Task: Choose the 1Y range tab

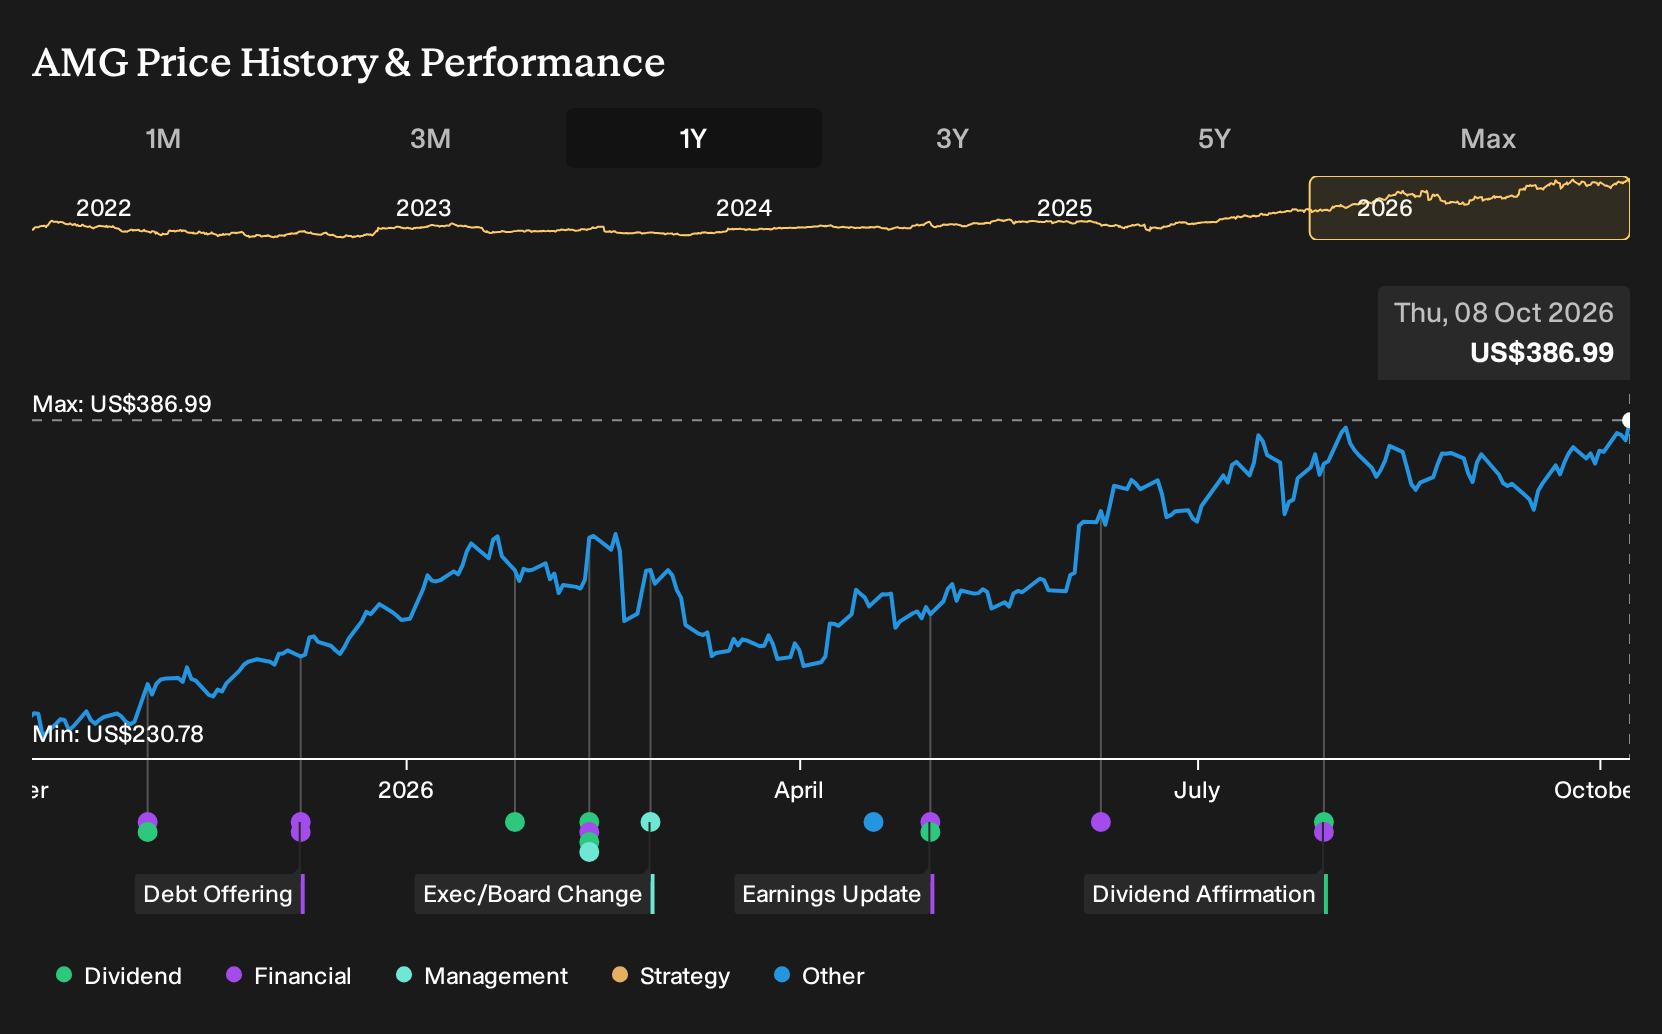Action: point(694,138)
